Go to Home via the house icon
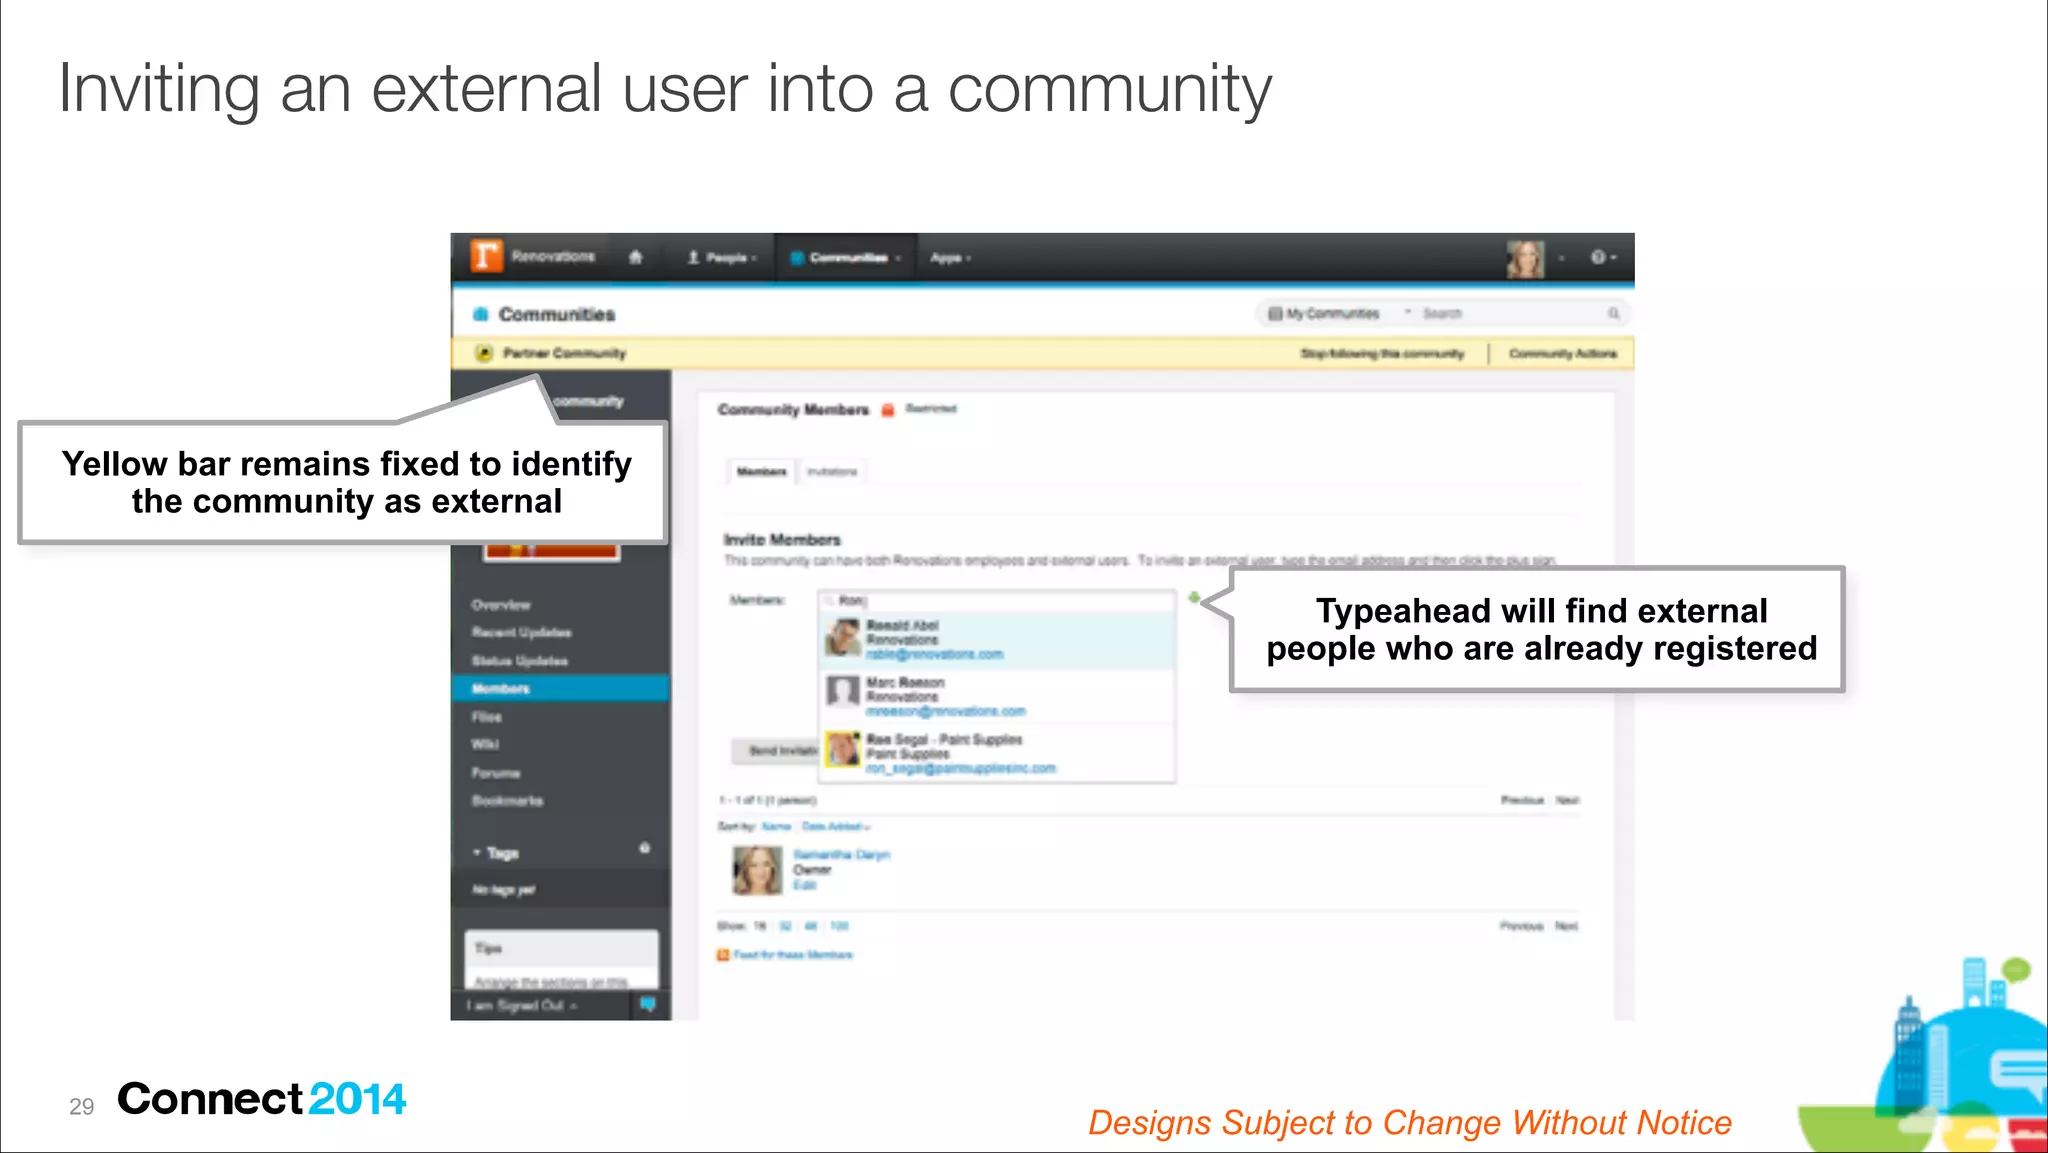This screenshot has height=1153, width=2048. tap(635, 257)
